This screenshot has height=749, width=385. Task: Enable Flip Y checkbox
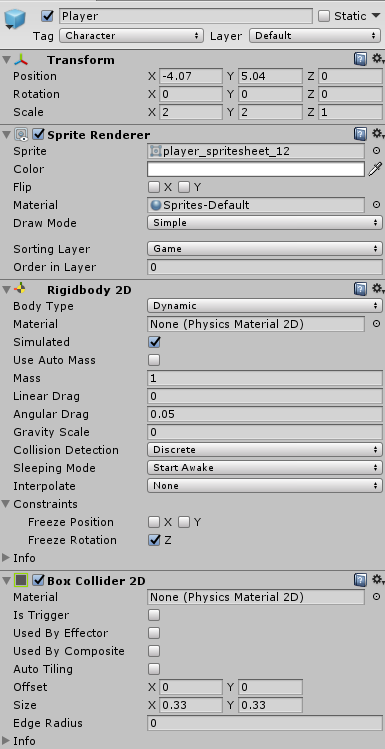[184, 187]
